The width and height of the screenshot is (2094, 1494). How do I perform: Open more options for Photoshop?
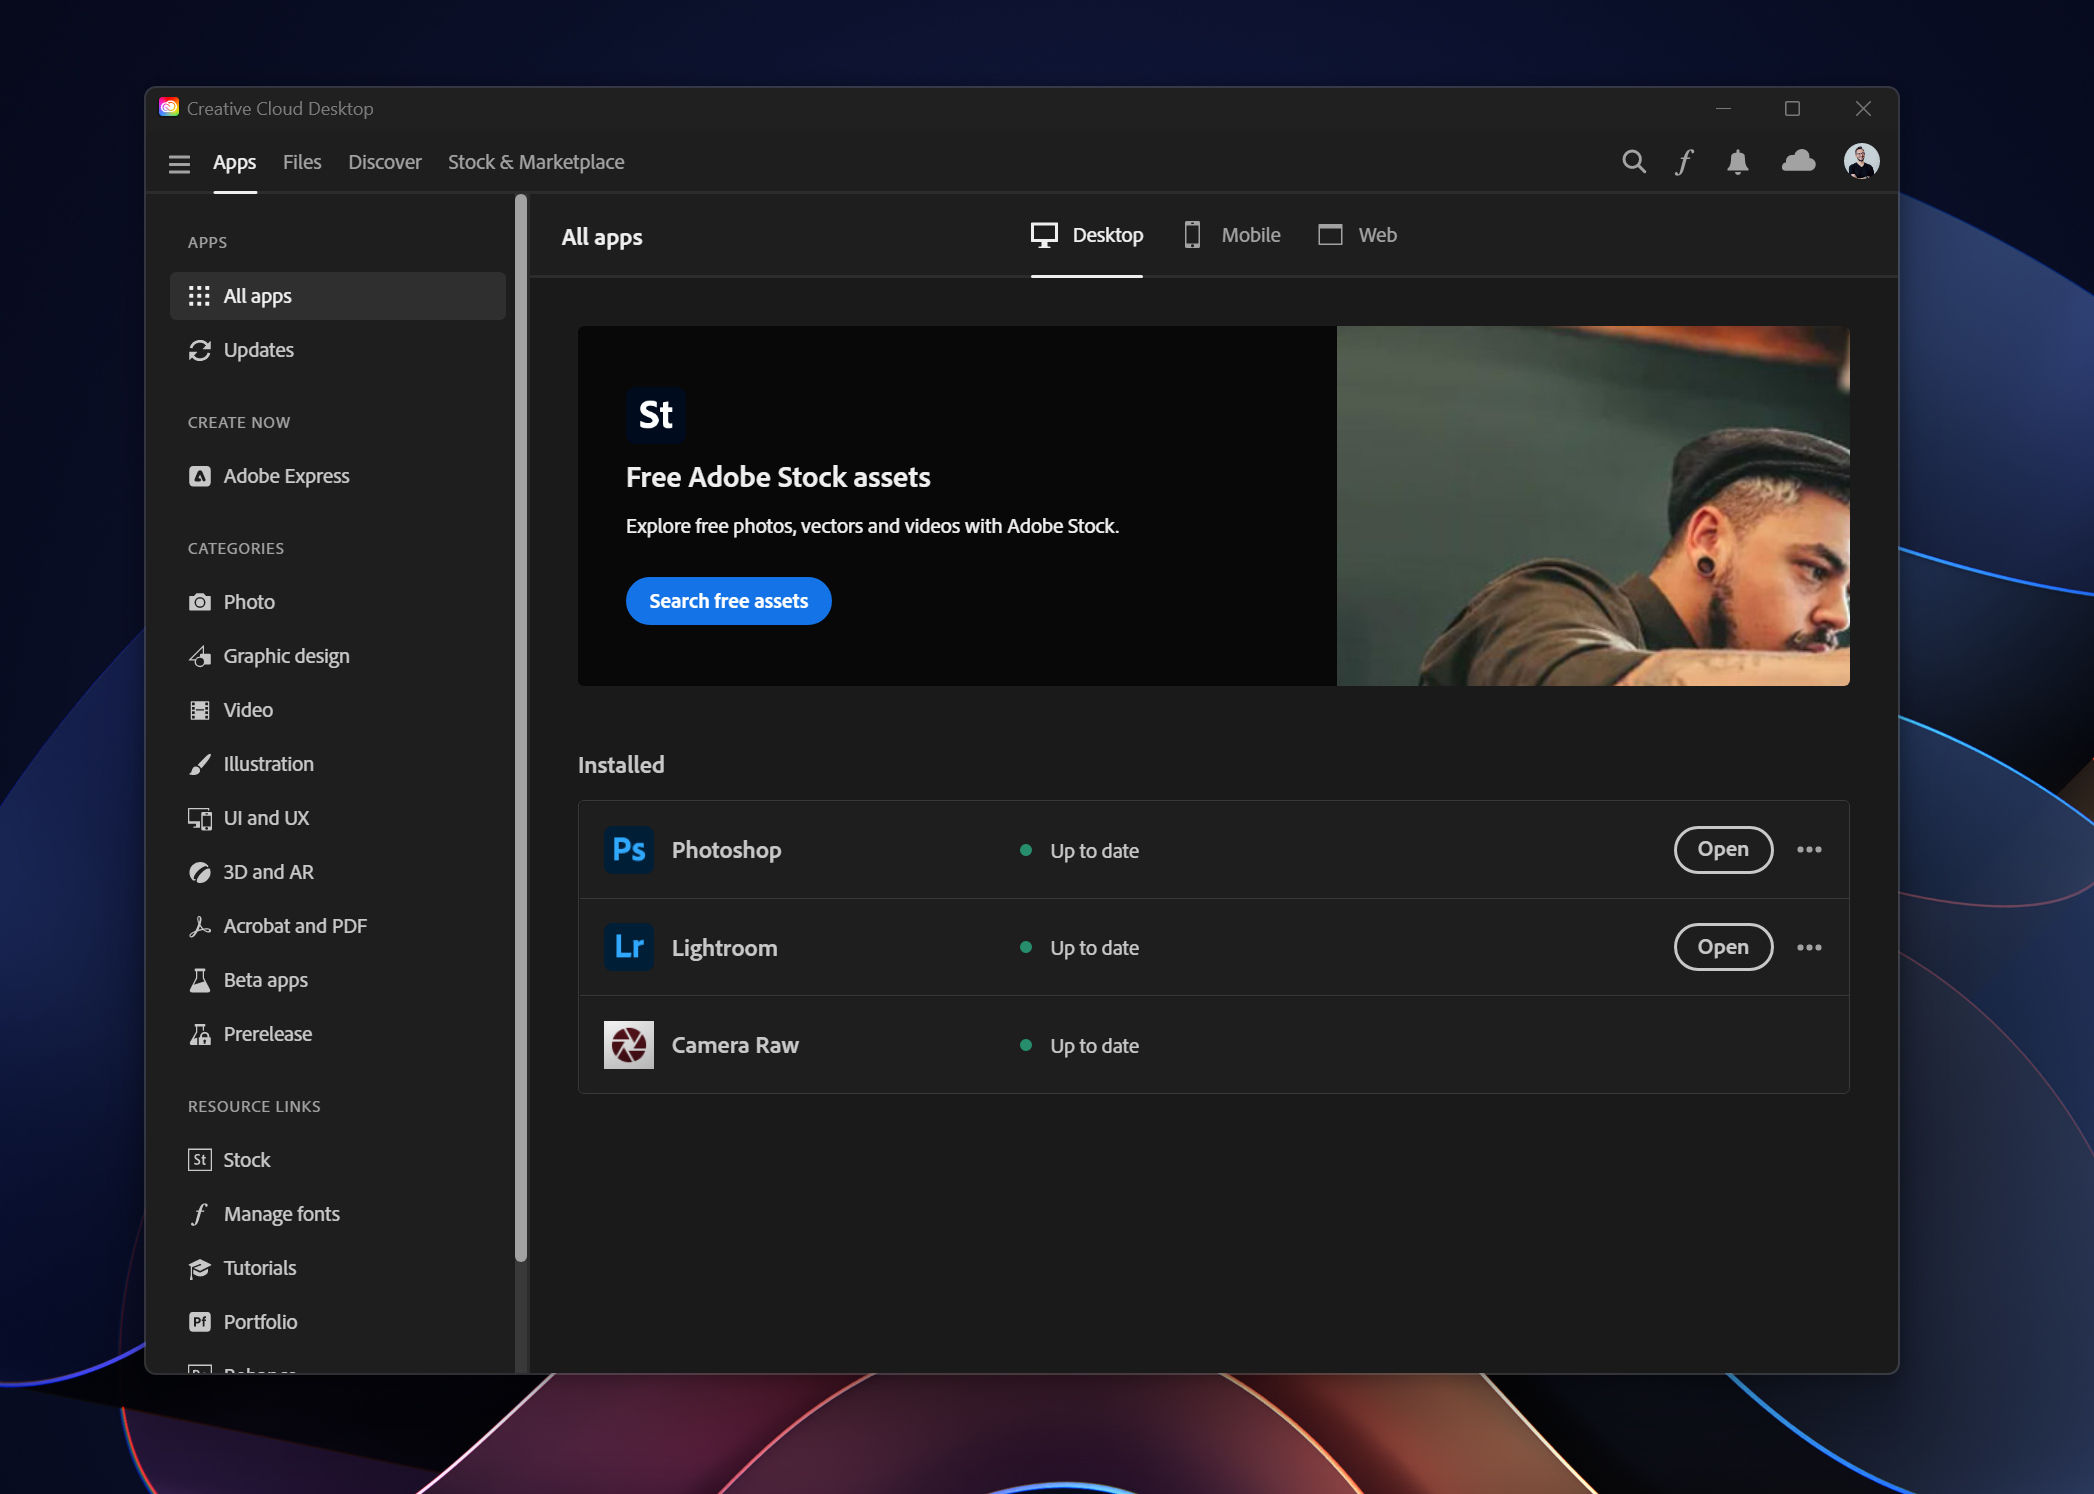click(1808, 849)
